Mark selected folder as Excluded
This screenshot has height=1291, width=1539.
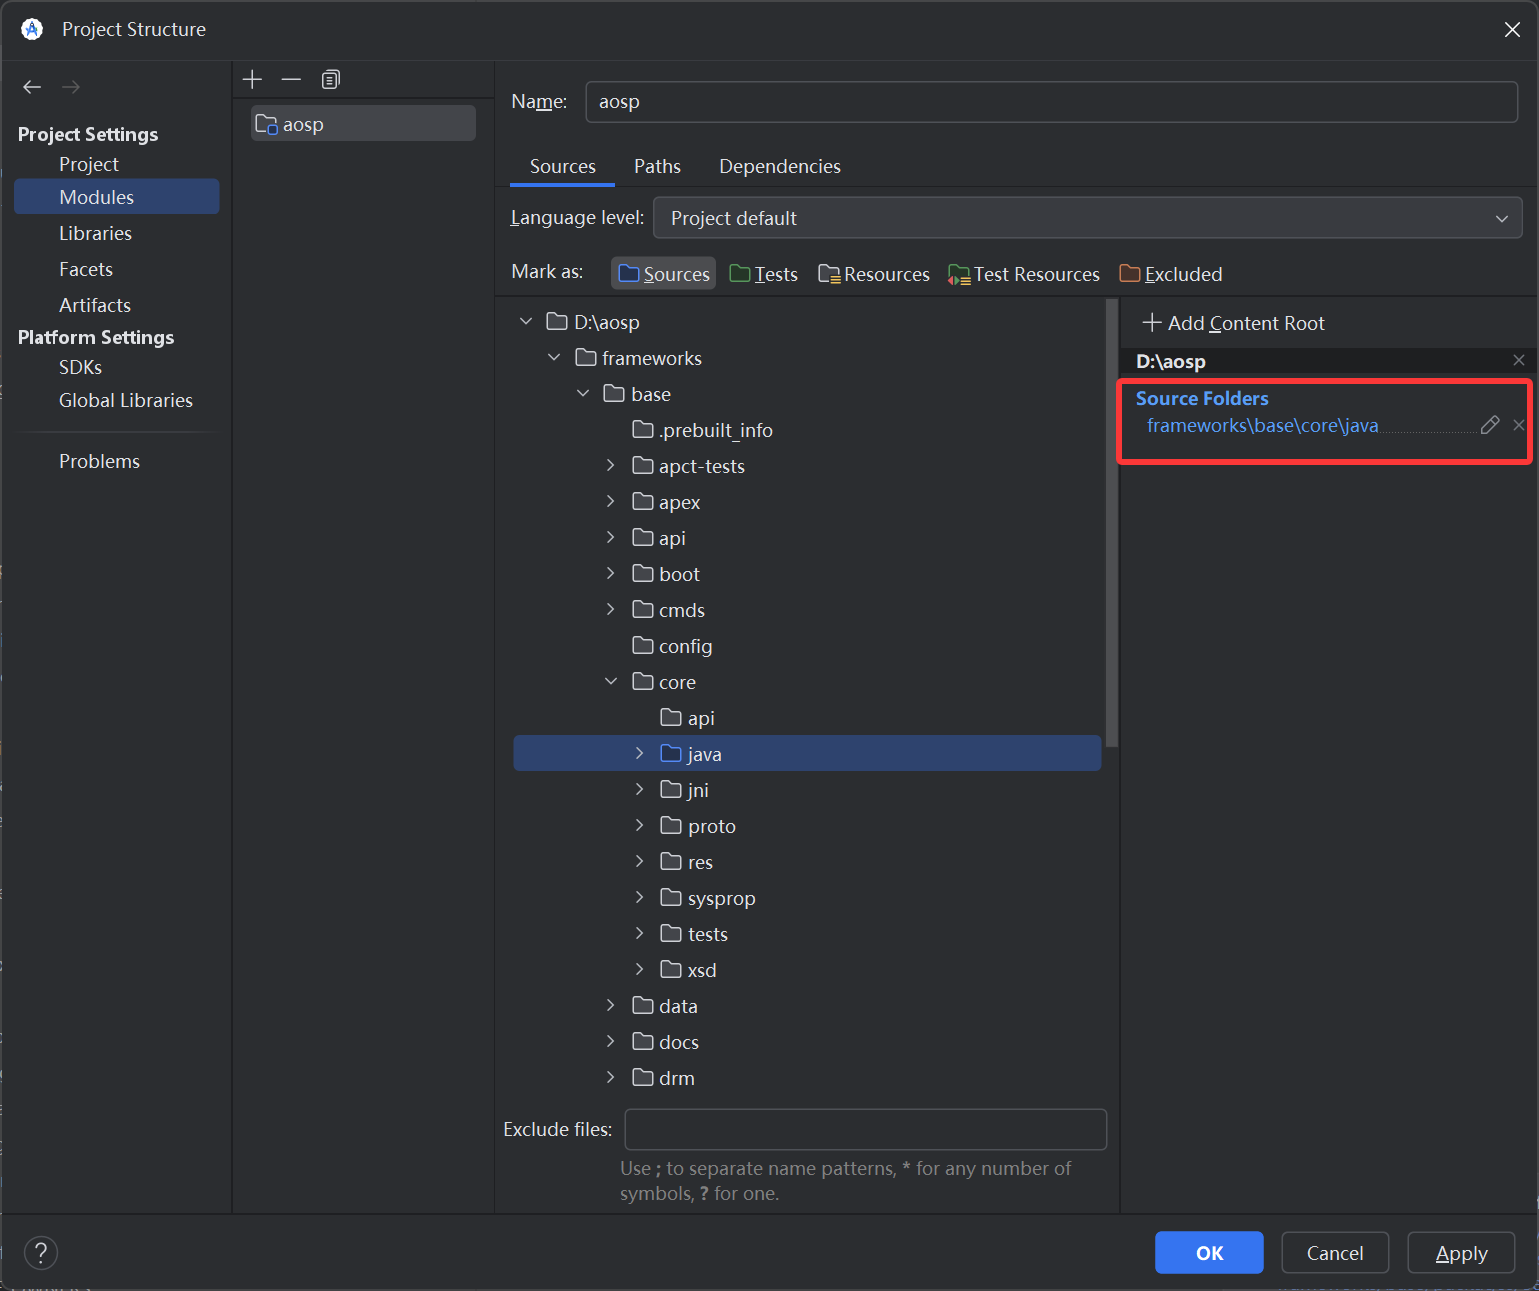pyautogui.click(x=1171, y=273)
